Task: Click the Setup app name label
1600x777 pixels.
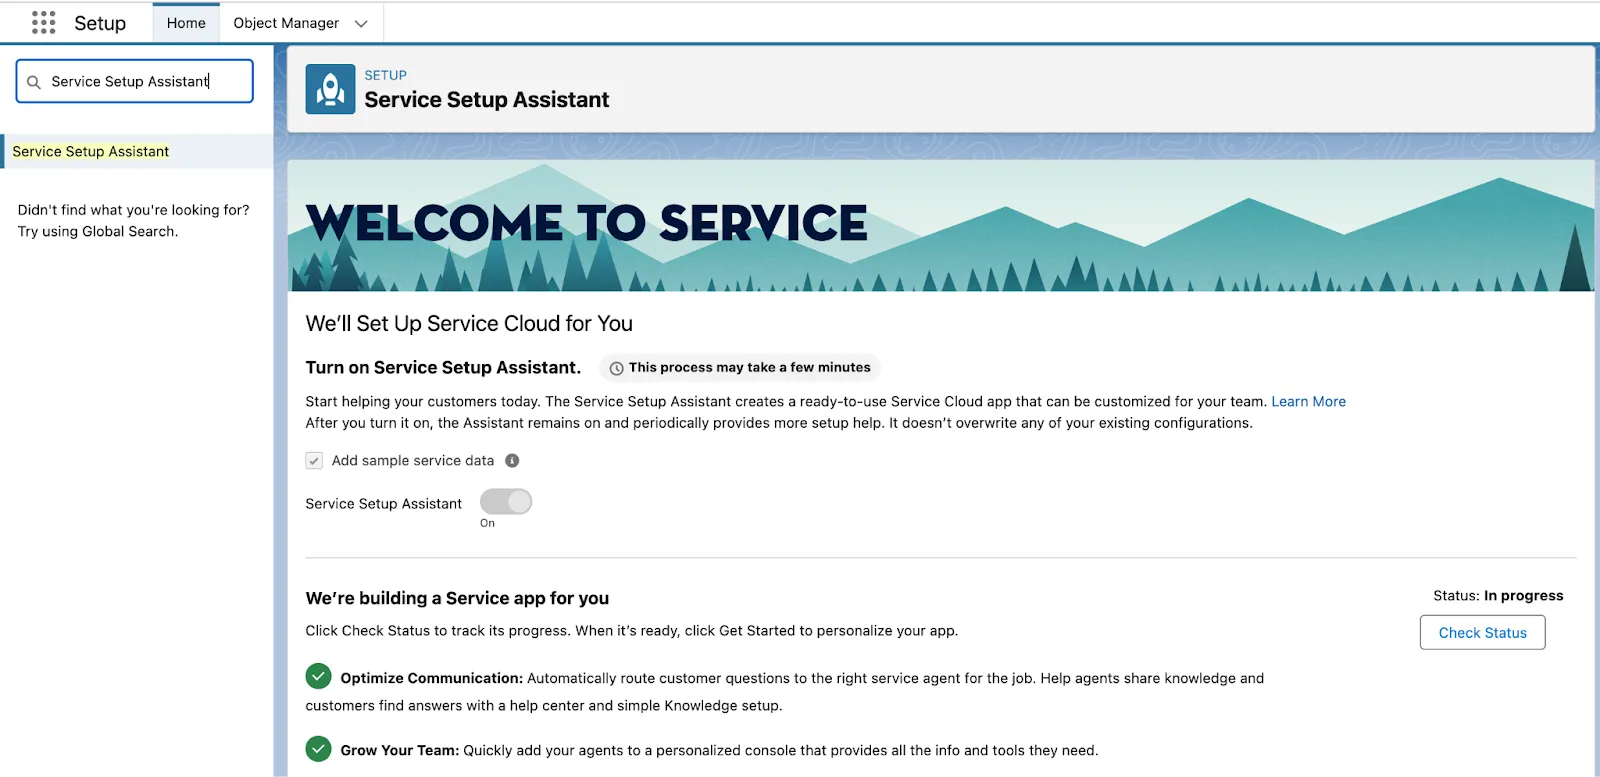Action: pyautogui.click(x=100, y=23)
